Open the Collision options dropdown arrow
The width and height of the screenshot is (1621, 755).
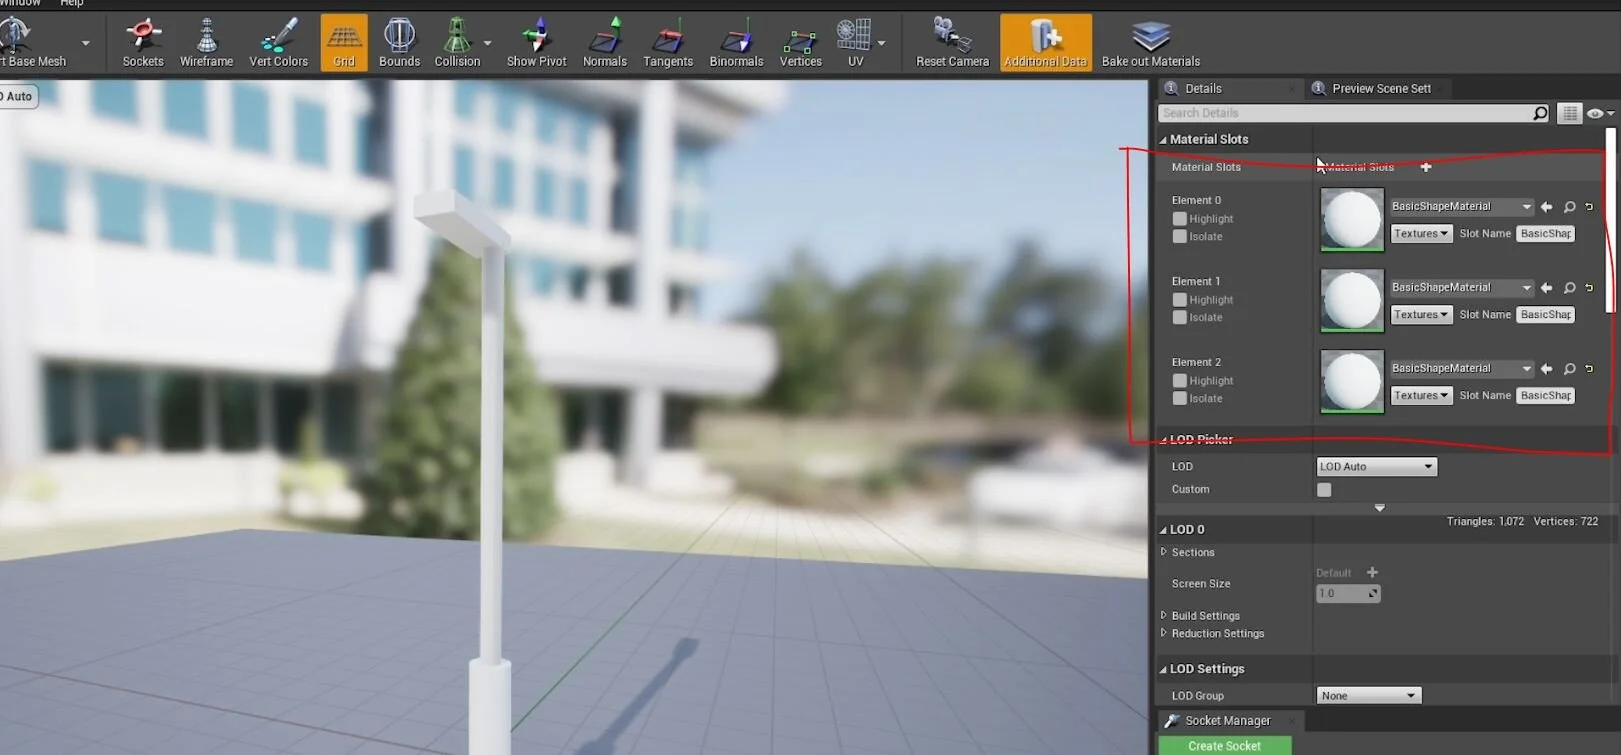tap(488, 43)
